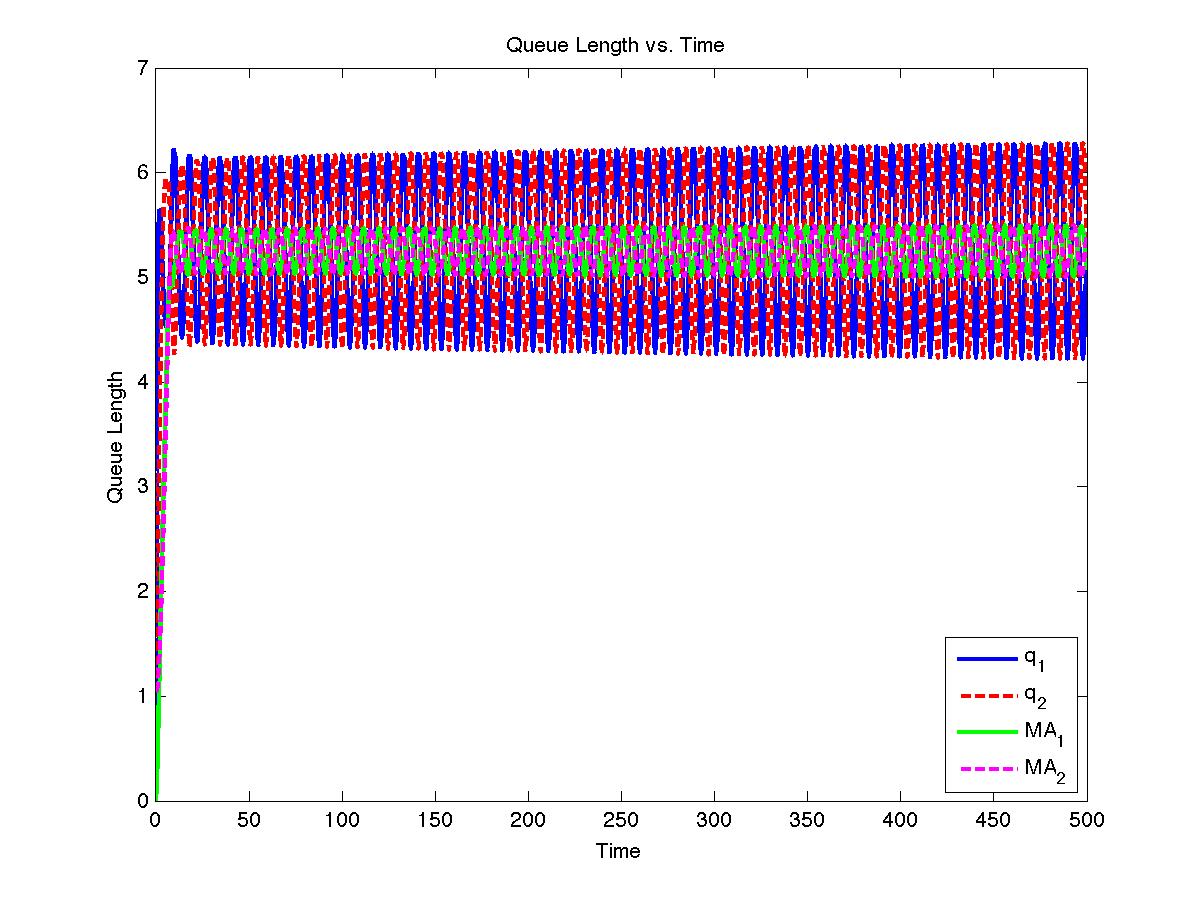
Task: Select x-axis tick label 250
Action: coord(621,819)
